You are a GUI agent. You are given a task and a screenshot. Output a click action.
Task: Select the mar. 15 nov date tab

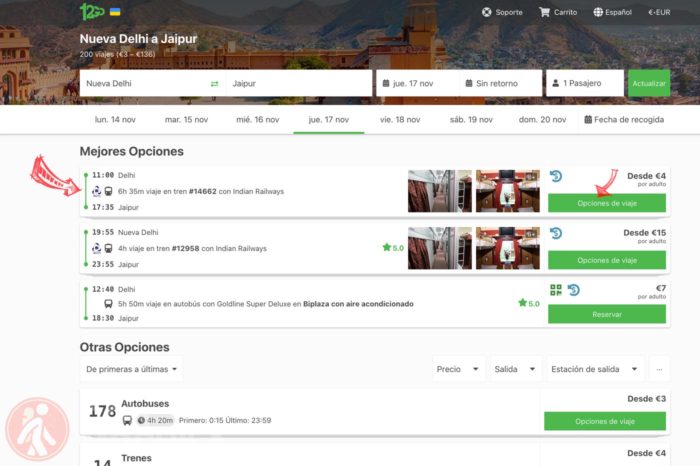point(187,120)
